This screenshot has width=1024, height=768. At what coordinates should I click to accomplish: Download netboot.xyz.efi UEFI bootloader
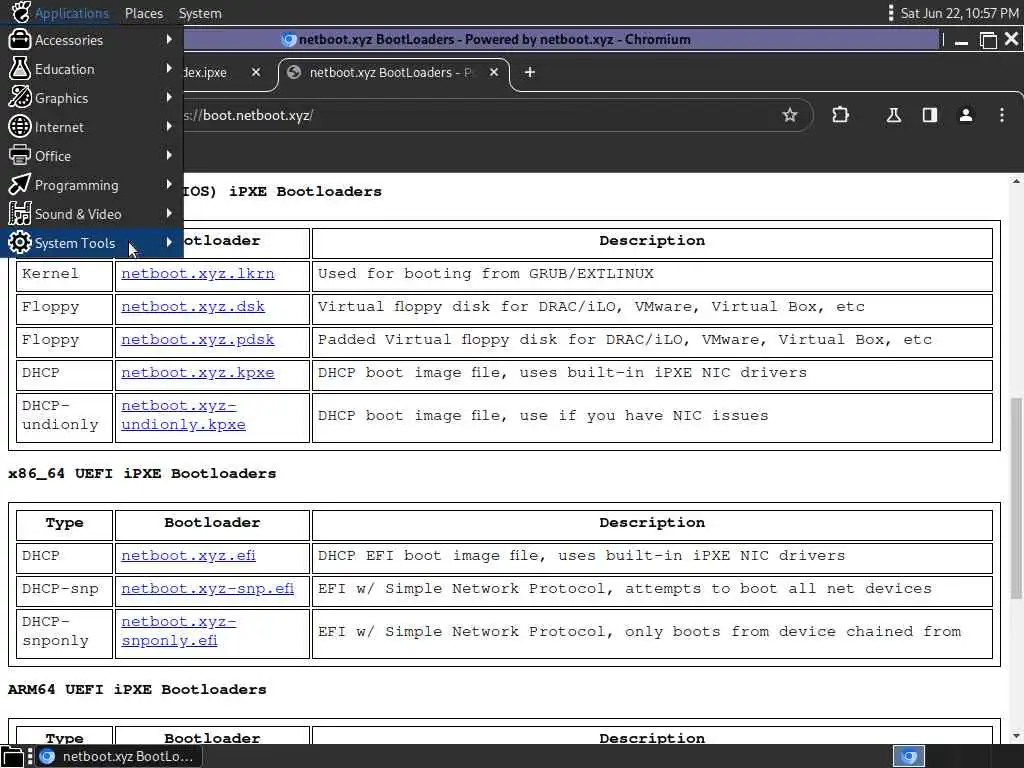pyautogui.click(x=188, y=556)
